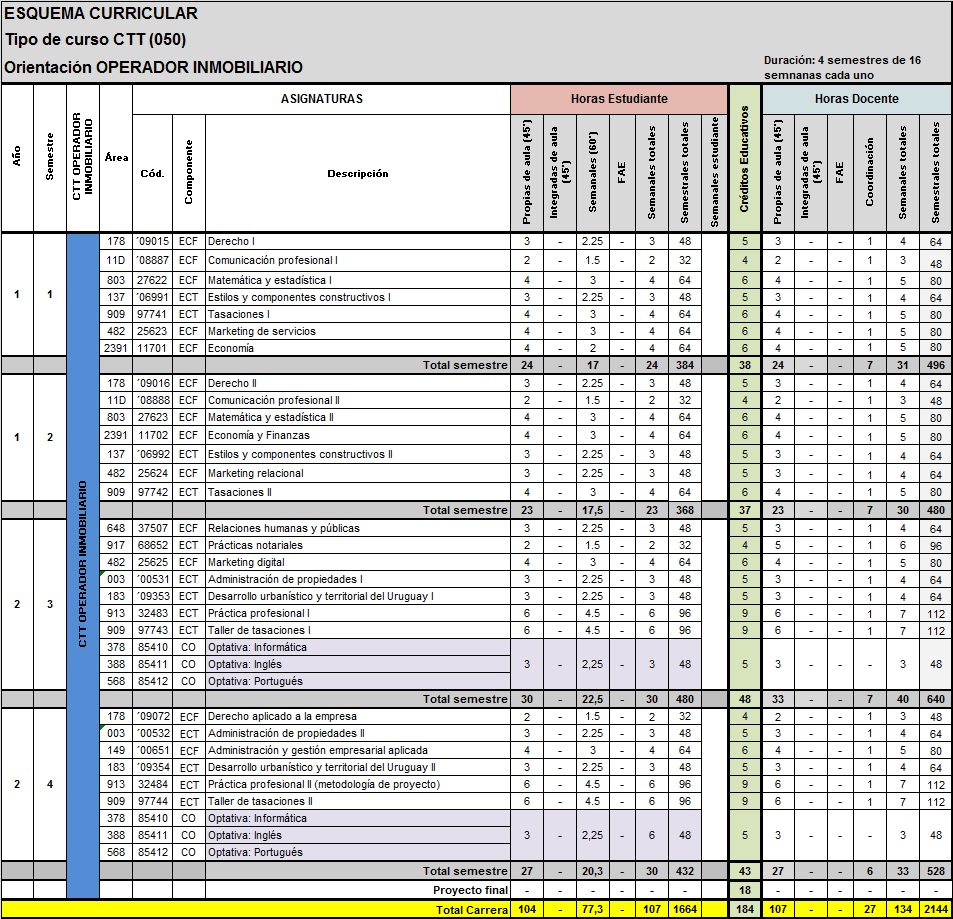Select the ESQUEMA CURRICULAR title
This screenshot has height=919, width=953.
click(x=101, y=13)
